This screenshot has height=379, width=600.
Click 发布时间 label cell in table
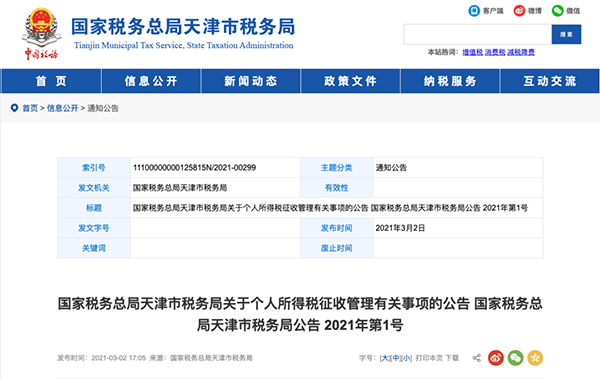[337, 228]
